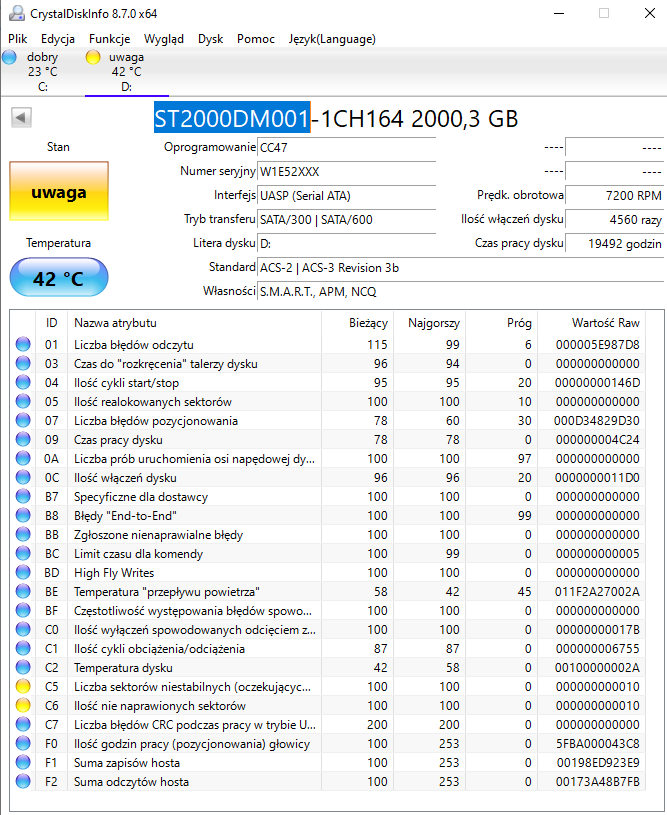Minimize the CrystalDiskInfo window
Screen dimensions: 667x815
559,14
